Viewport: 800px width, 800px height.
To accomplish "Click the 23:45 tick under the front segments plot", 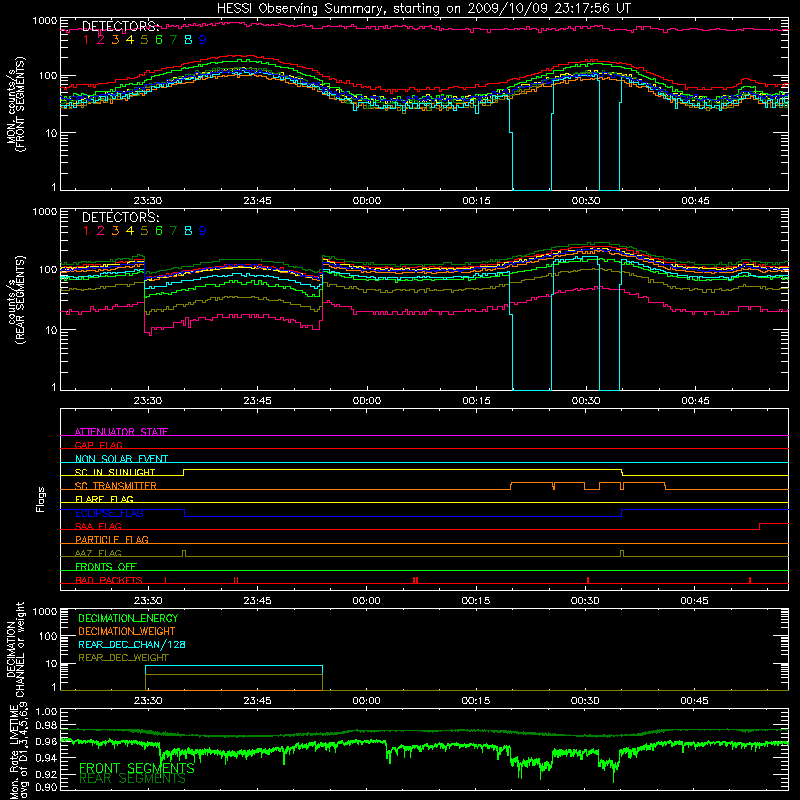I will coord(257,201).
